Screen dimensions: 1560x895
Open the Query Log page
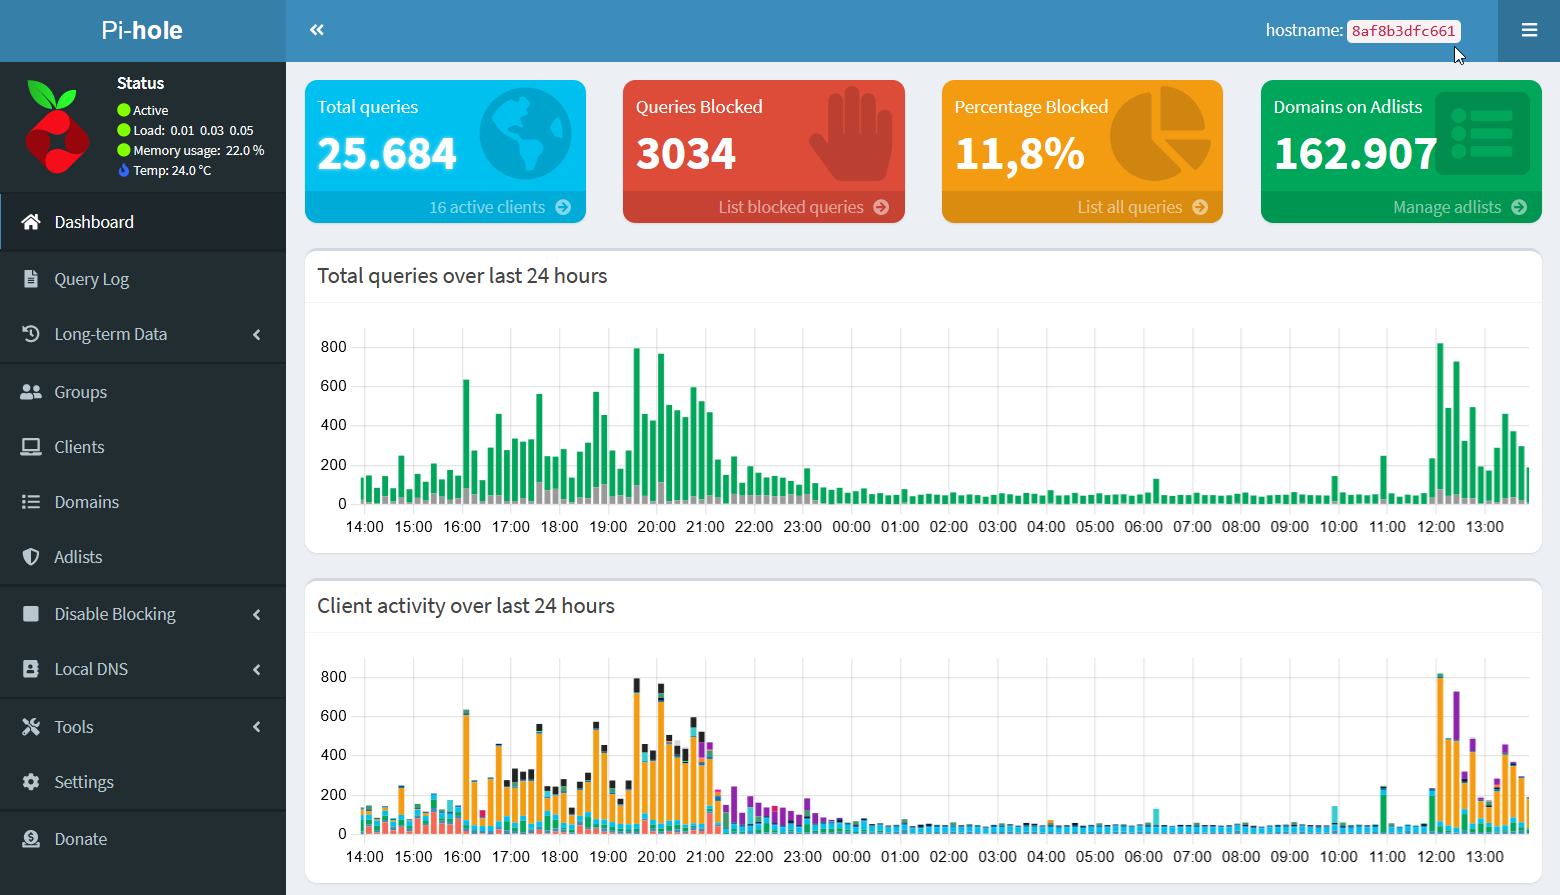pyautogui.click(x=143, y=279)
